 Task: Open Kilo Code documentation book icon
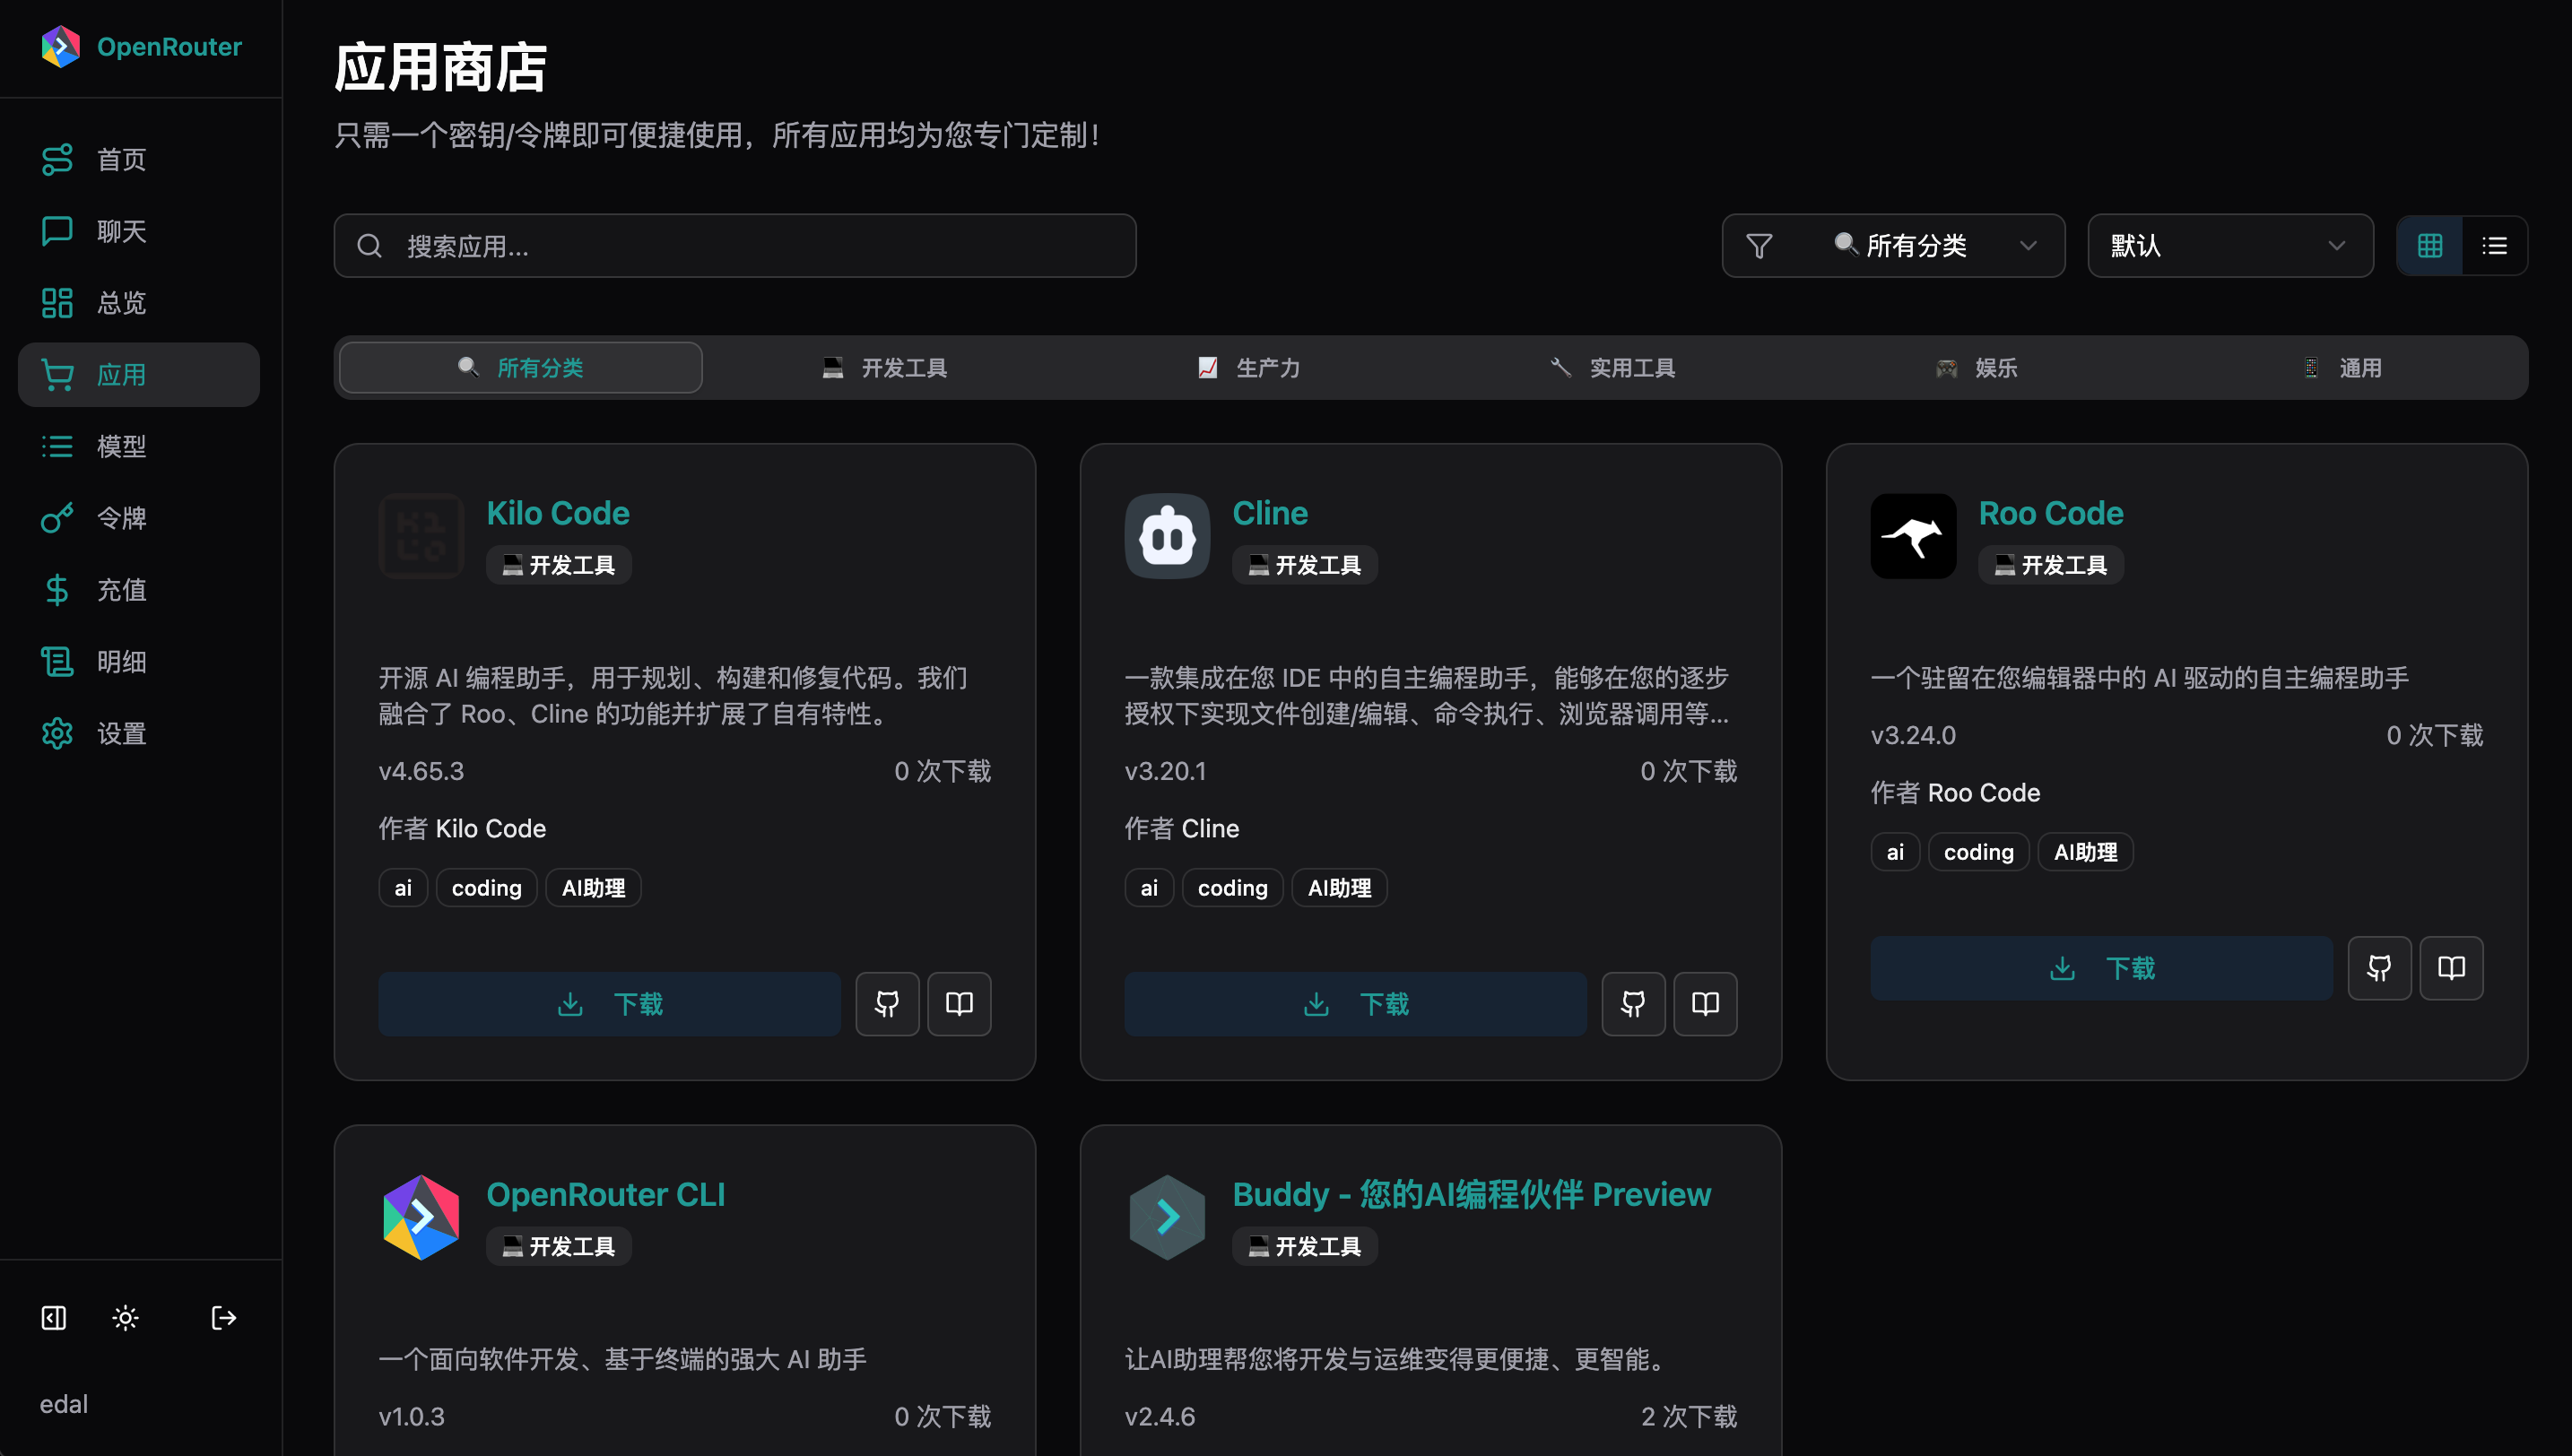click(959, 1004)
